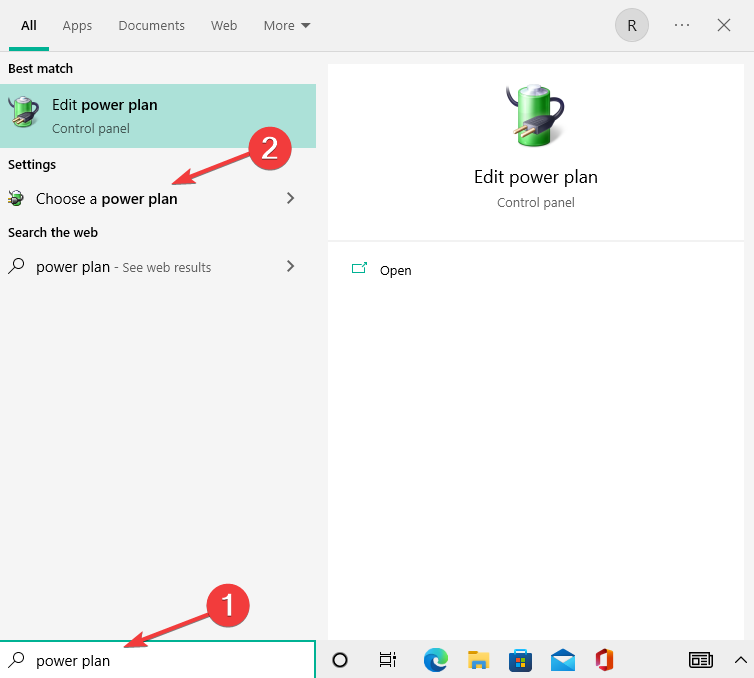Viewport: 754px width, 678px height.
Task: Click the R user account avatar
Action: pos(631,25)
